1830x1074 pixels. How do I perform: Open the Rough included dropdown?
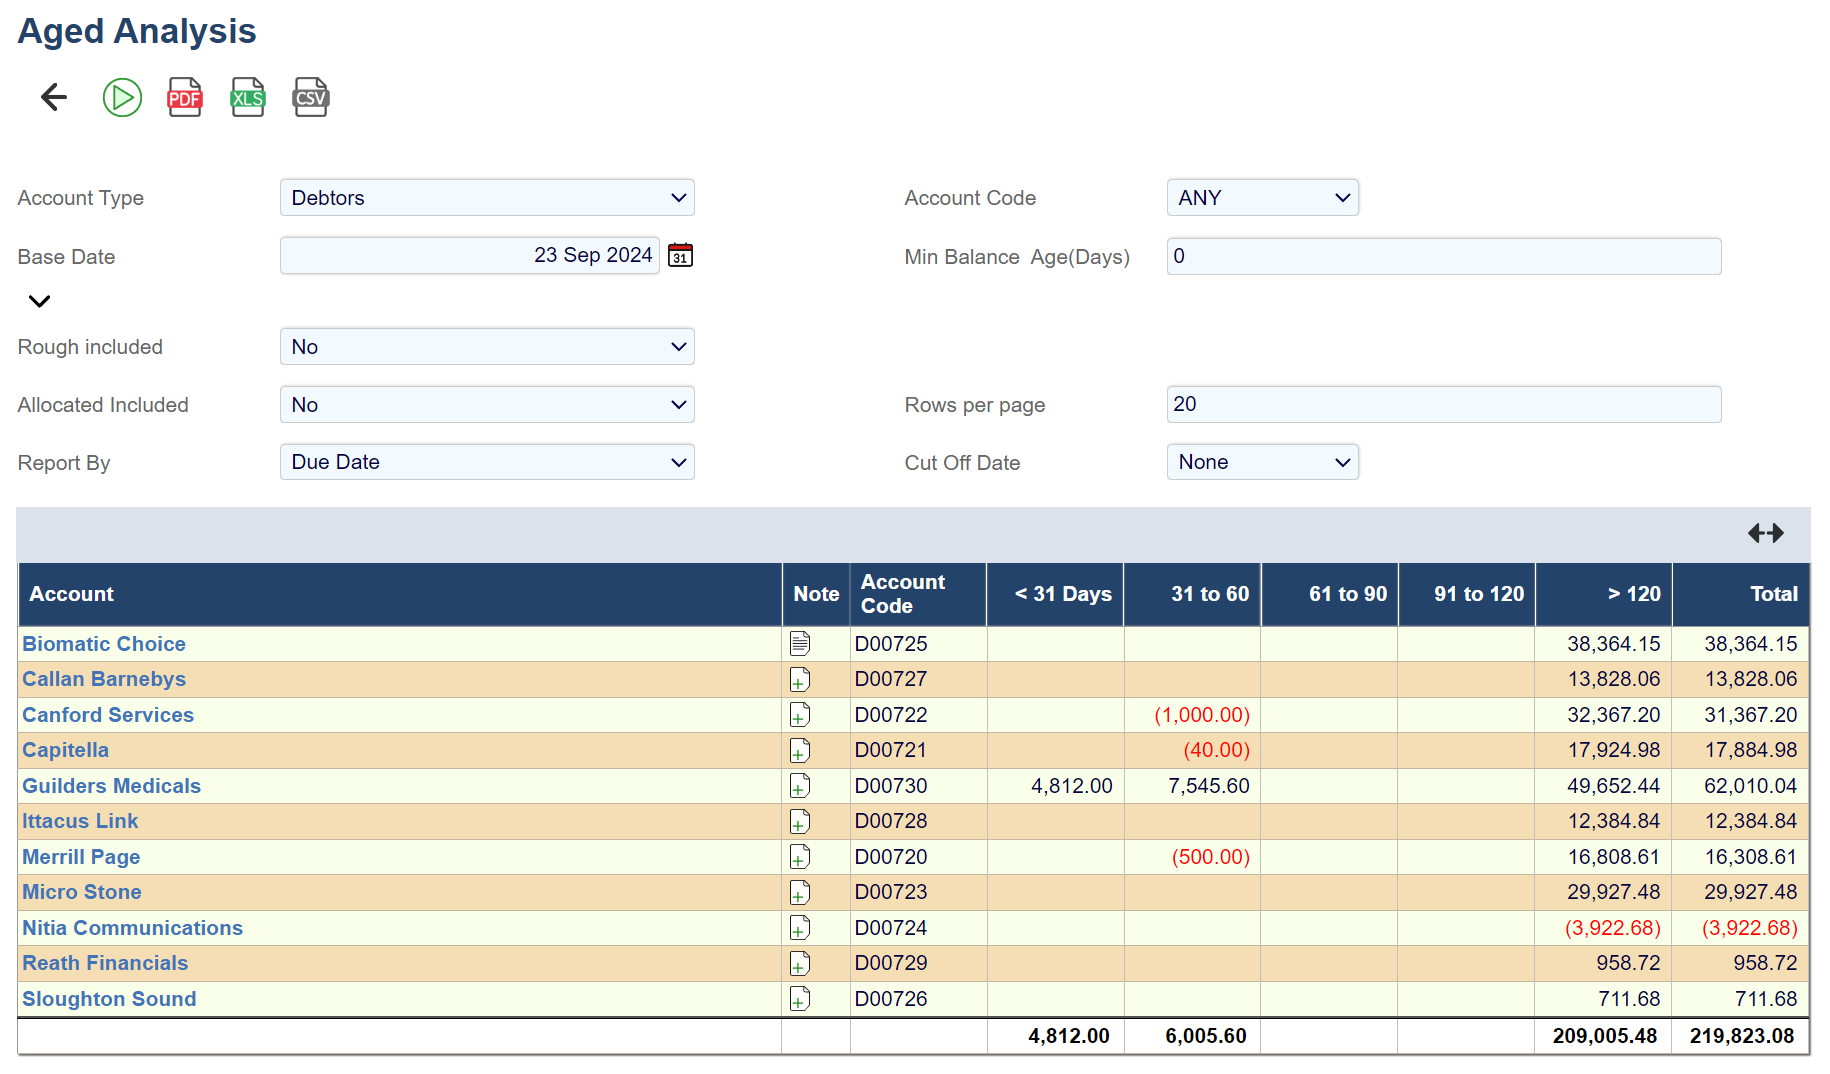click(x=487, y=347)
